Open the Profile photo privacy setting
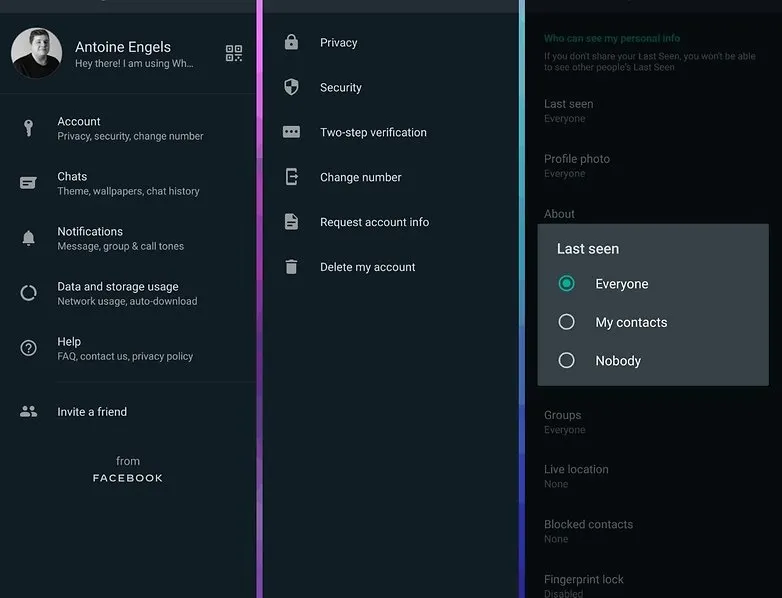The width and height of the screenshot is (782, 598). click(x=577, y=165)
